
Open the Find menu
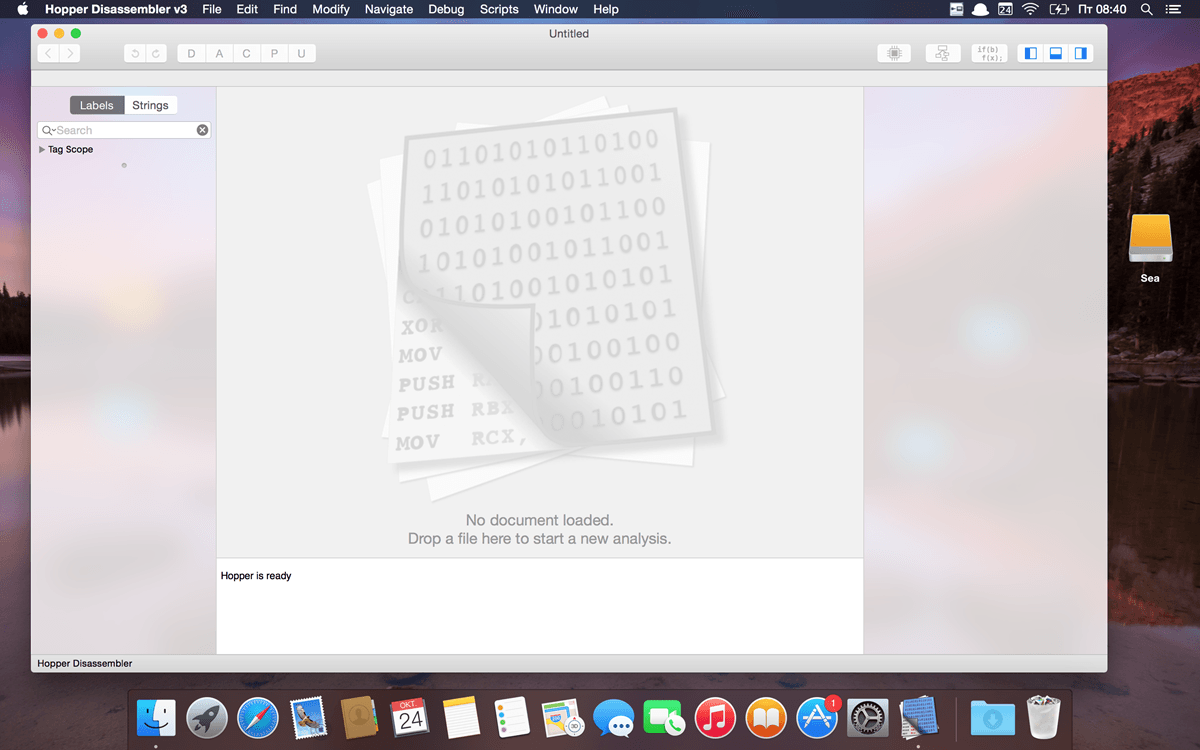coord(285,9)
